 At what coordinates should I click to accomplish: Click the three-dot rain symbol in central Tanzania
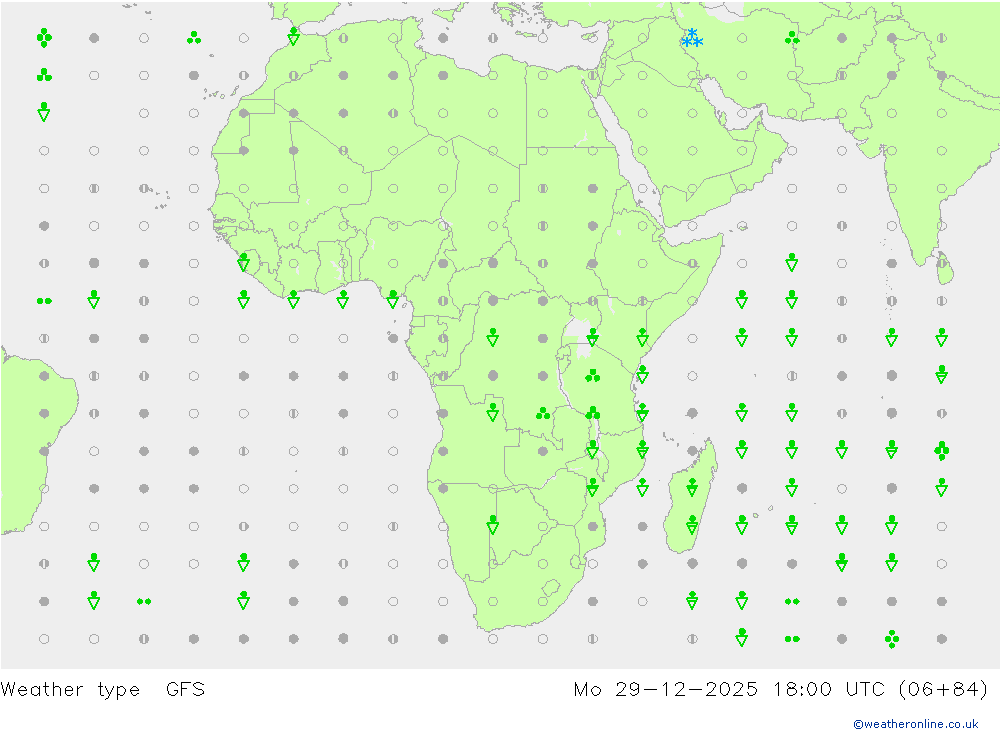tap(592, 376)
